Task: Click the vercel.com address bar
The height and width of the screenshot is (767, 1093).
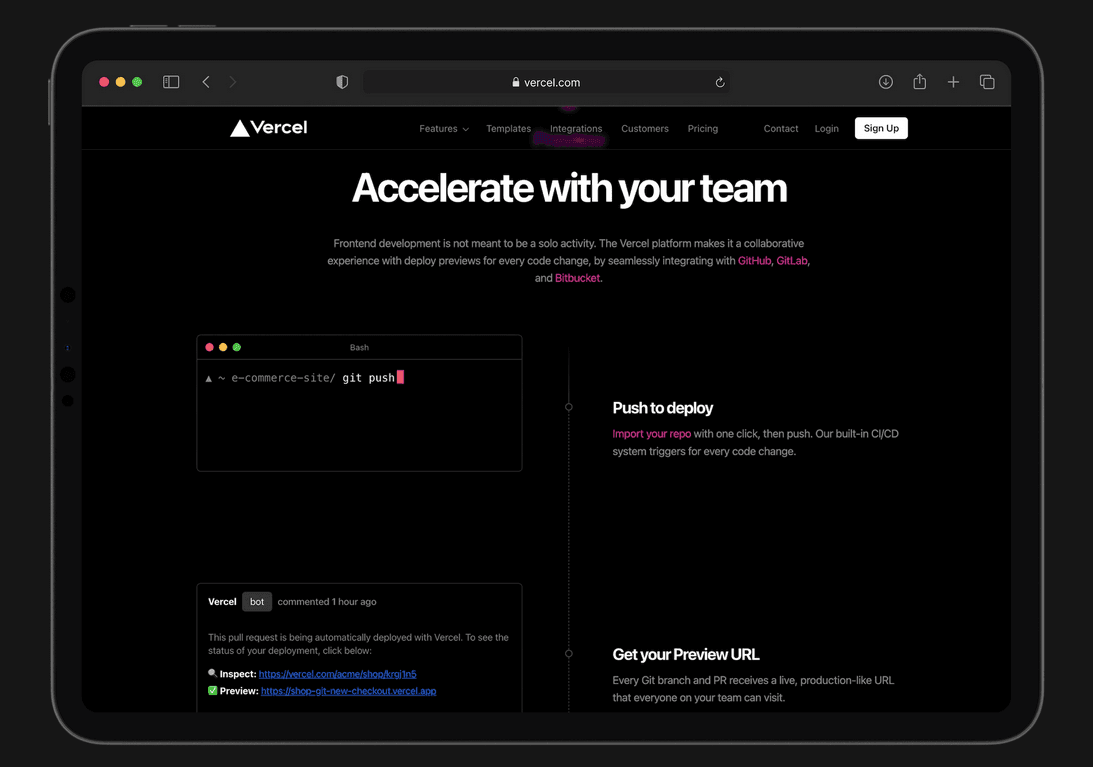Action: pos(546,83)
